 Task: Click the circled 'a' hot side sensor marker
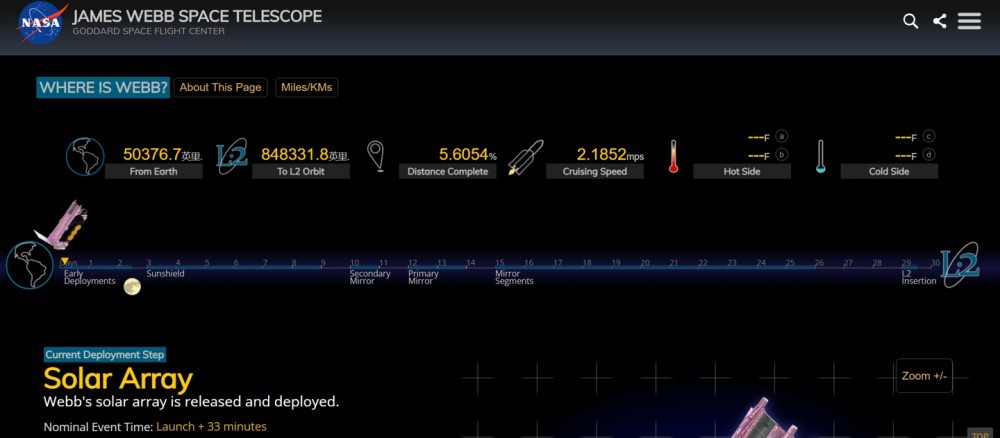coord(782,136)
